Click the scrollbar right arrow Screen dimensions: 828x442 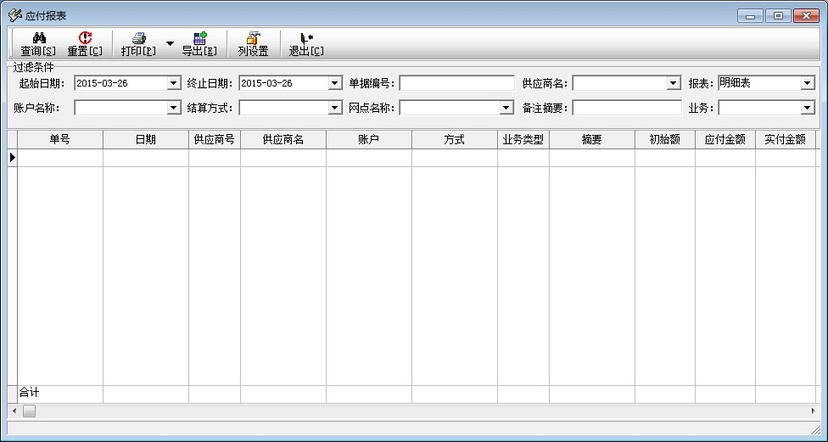click(813, 411)
